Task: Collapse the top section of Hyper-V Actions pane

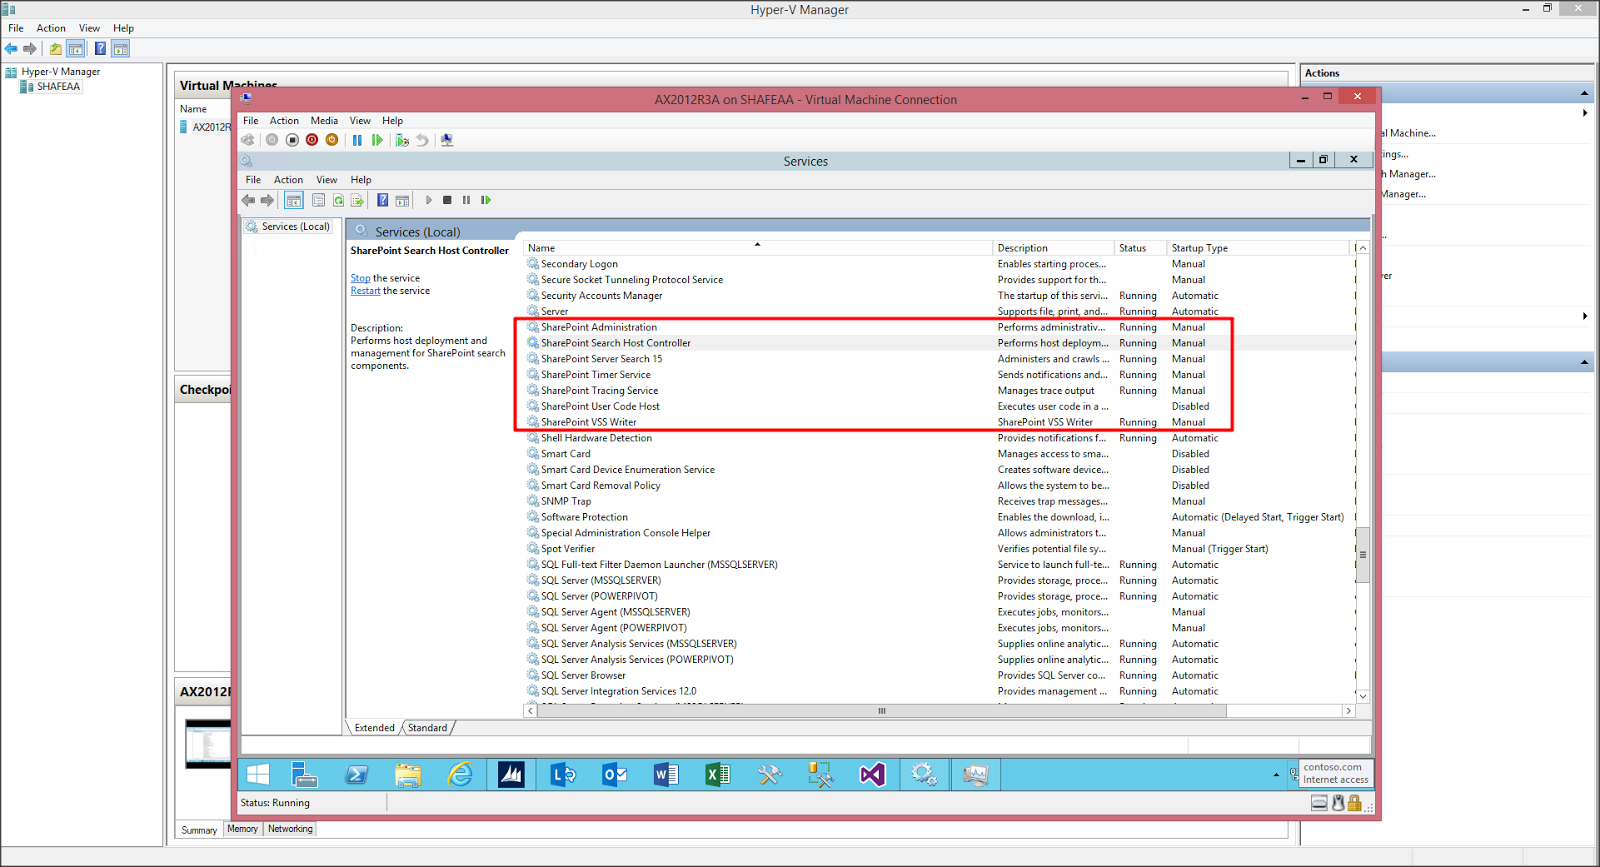Action: click(1584, 93)
